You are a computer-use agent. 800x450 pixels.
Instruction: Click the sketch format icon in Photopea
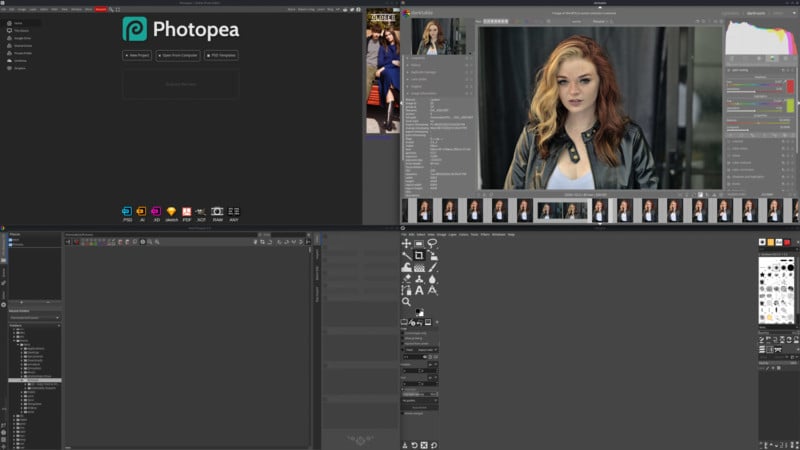[x=171, y=211]
